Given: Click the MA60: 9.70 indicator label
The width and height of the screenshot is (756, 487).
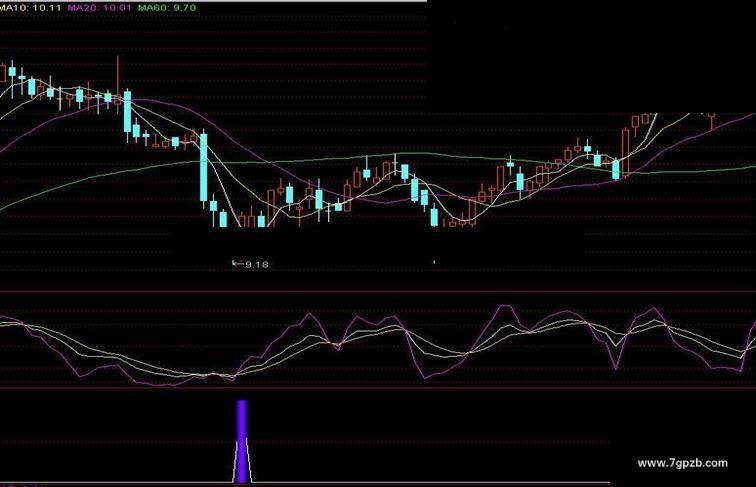Looking at the screenshot, I should (167, 8).
